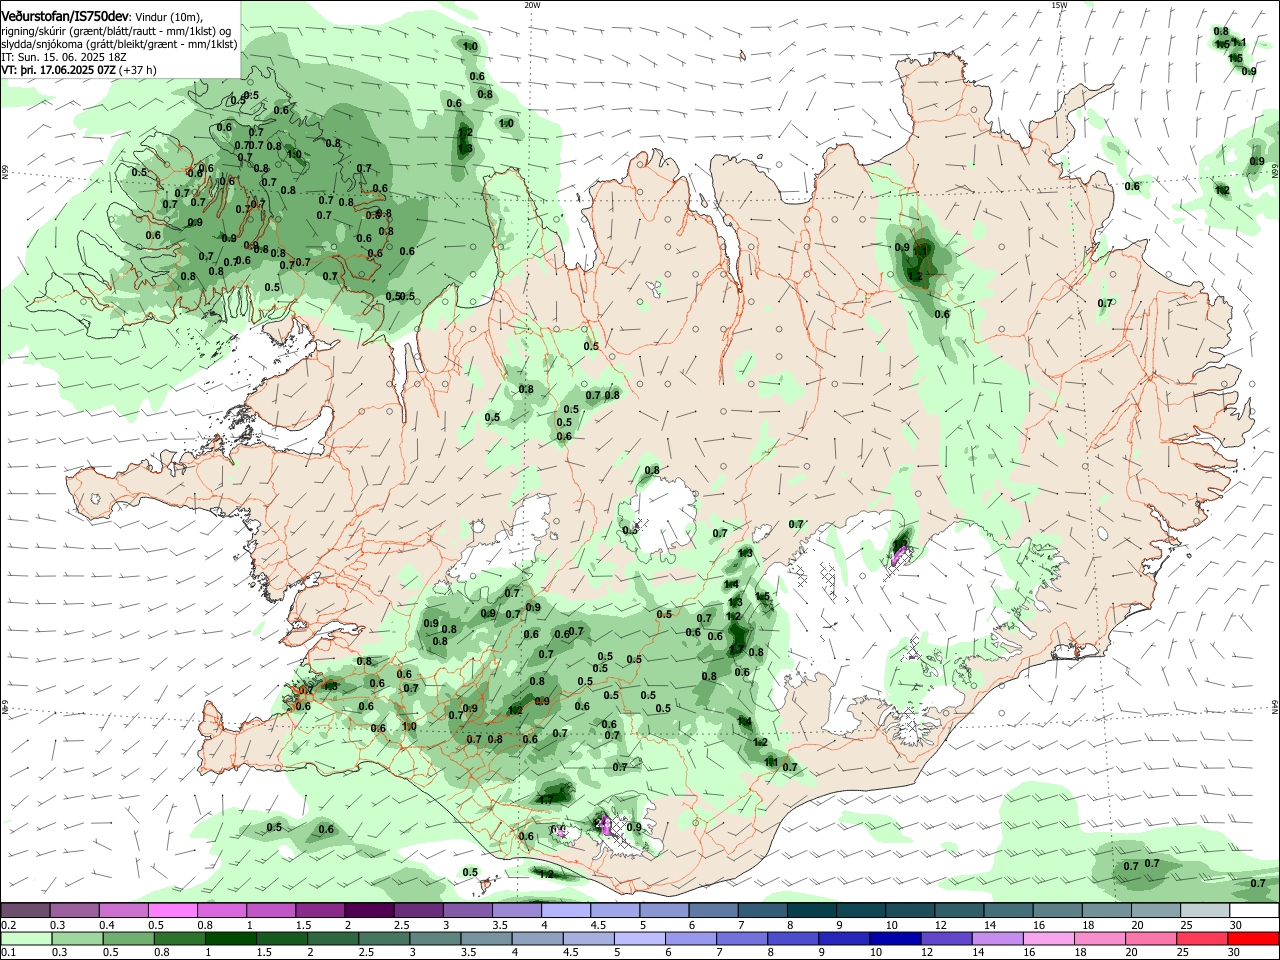Click the '15W' longitude label

pos(1059,5)
